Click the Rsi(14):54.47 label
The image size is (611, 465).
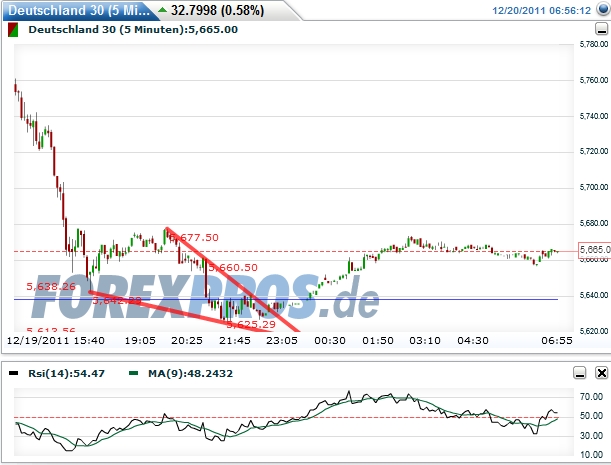(x=67, y=373)
